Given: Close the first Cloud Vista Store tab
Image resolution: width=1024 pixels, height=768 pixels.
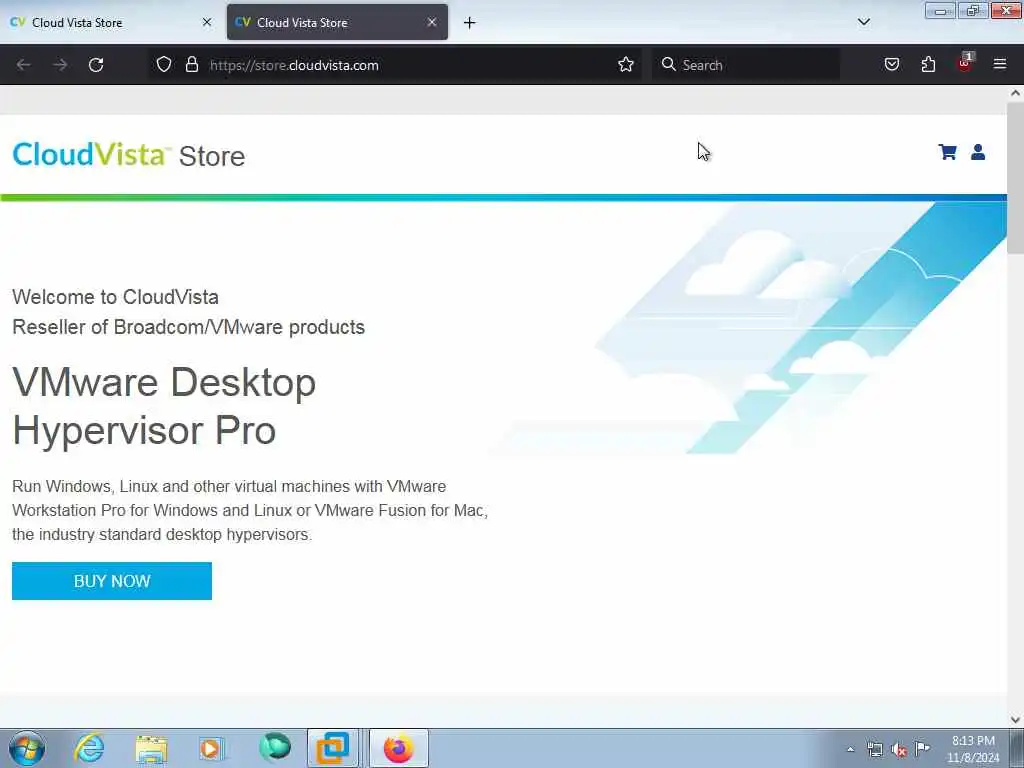Looking at the screenshot, I should click(207, 22).
